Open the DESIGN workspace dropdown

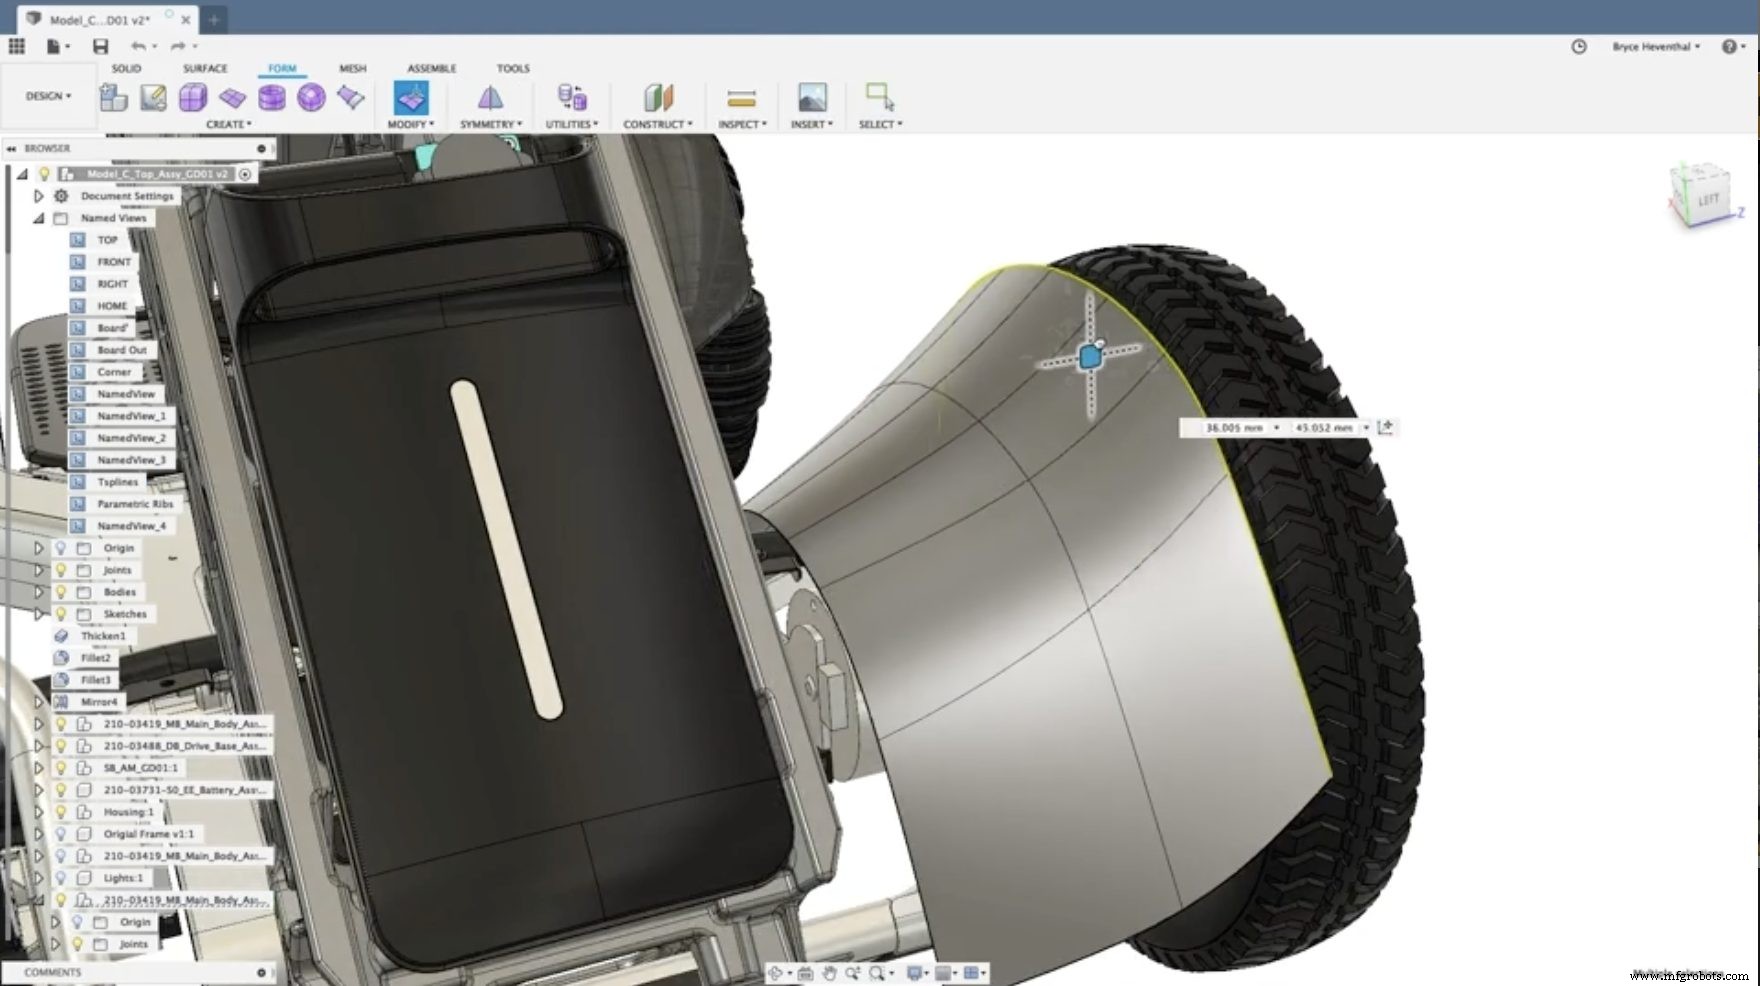tap(47, 96)
